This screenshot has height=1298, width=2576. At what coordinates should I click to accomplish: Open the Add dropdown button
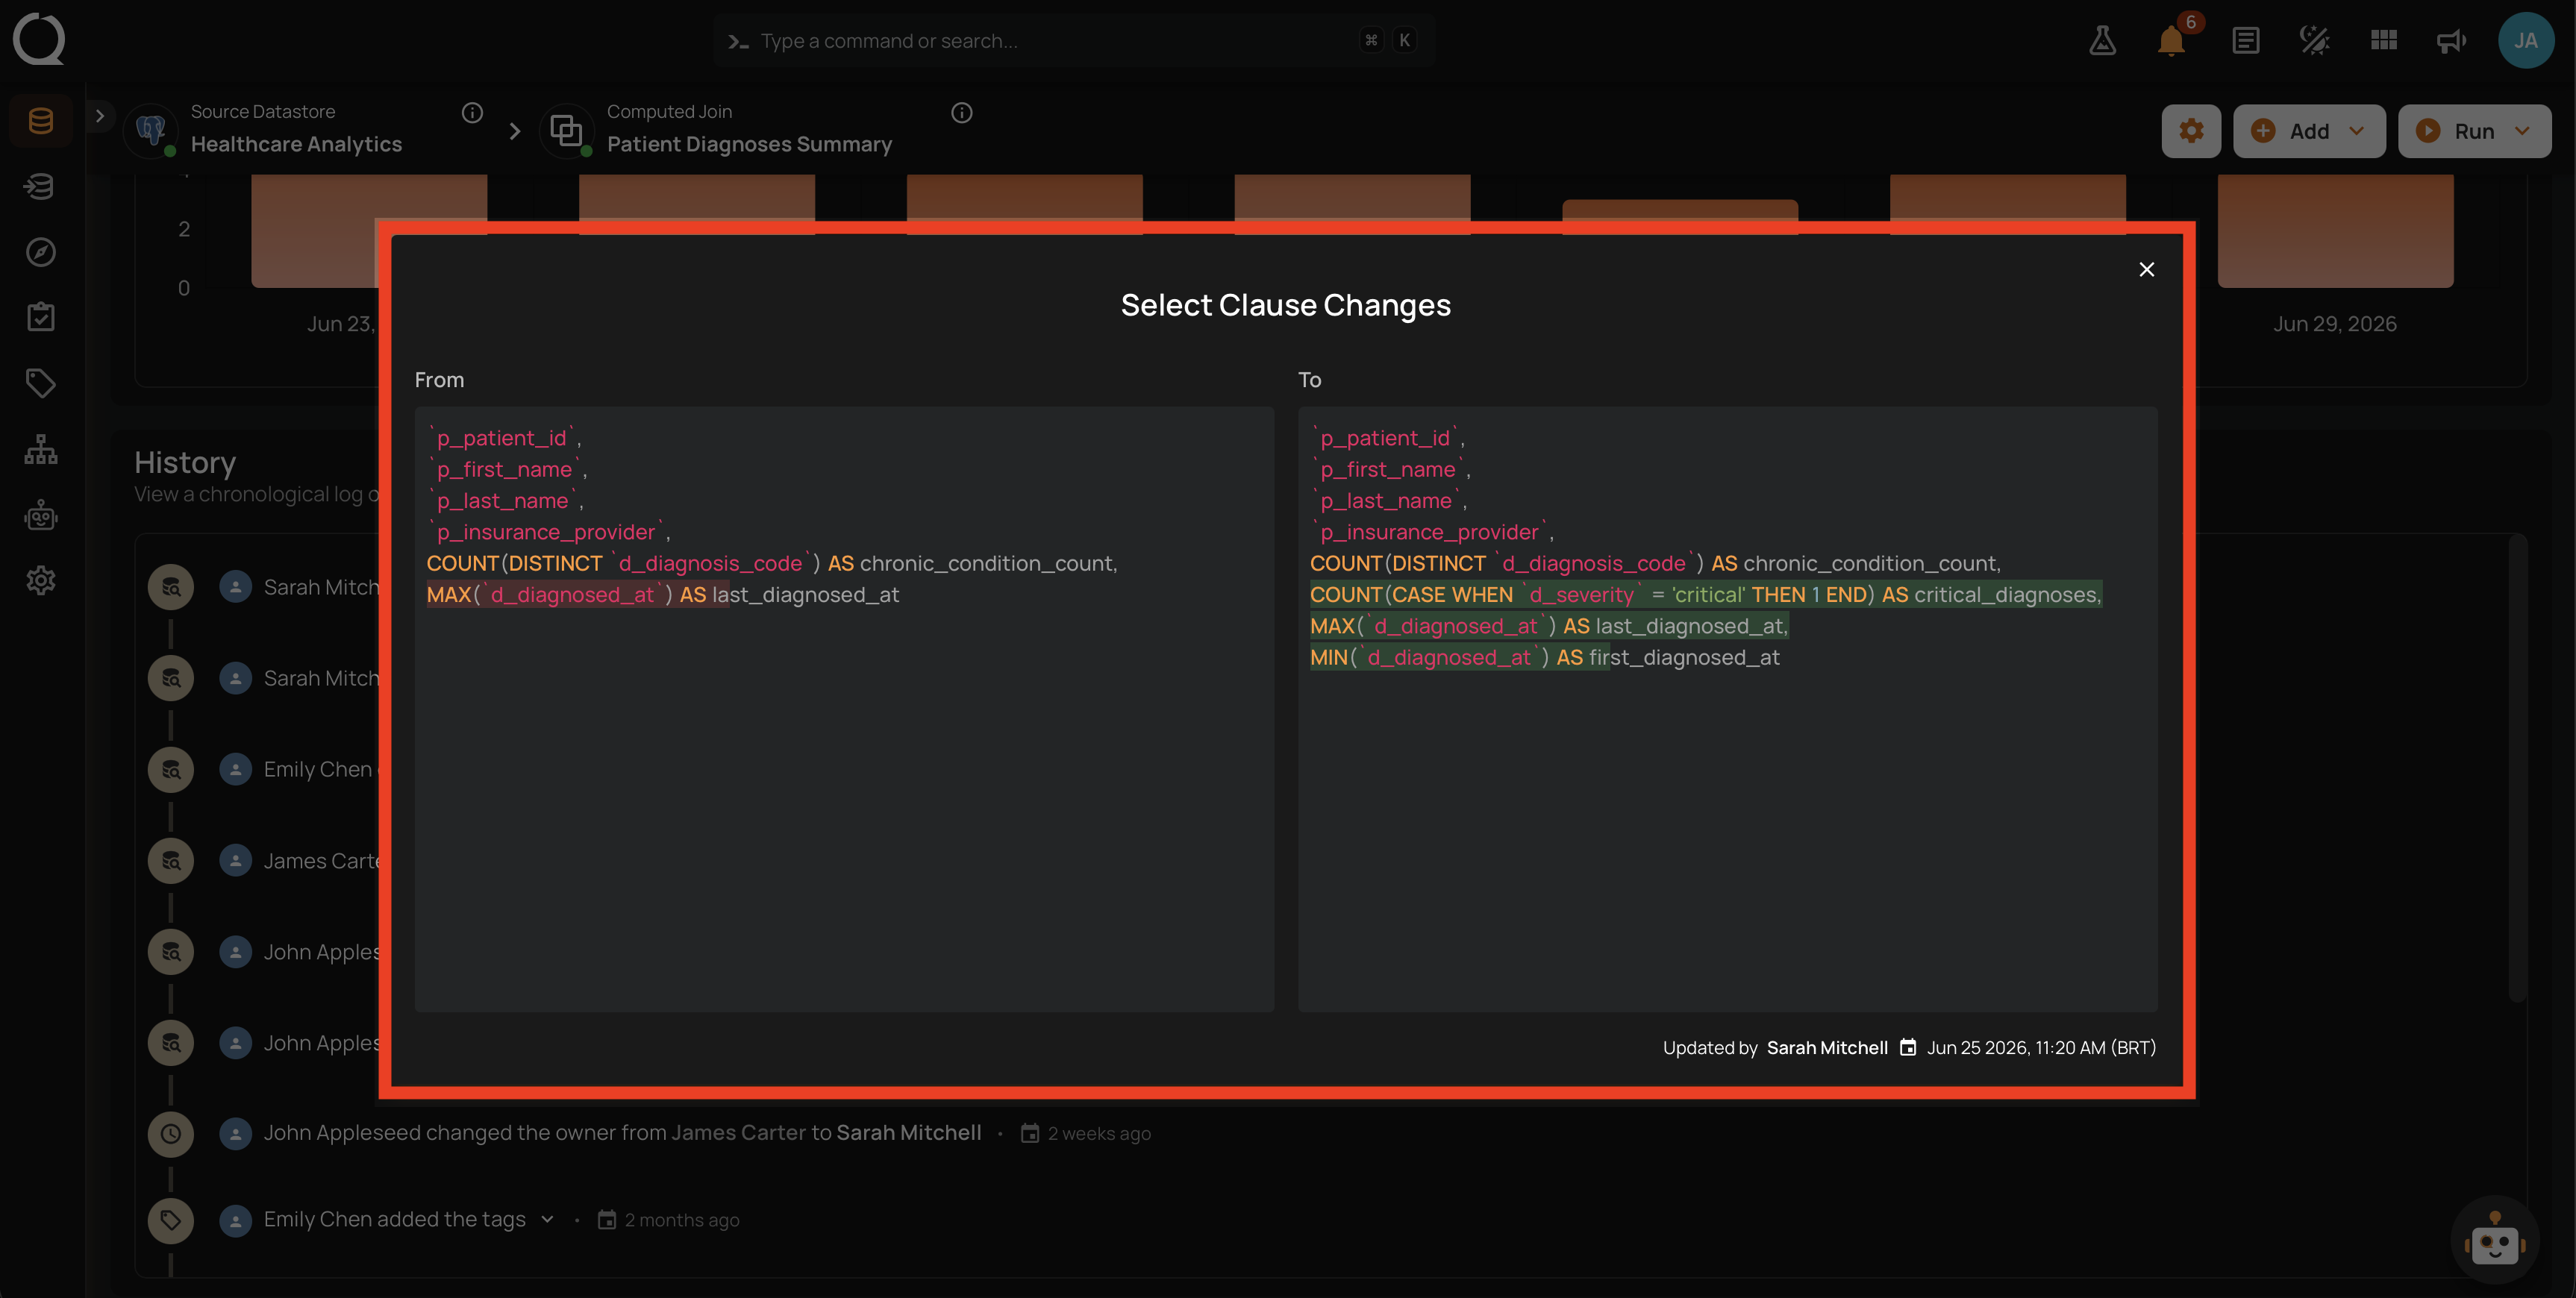click(2308, 131)
